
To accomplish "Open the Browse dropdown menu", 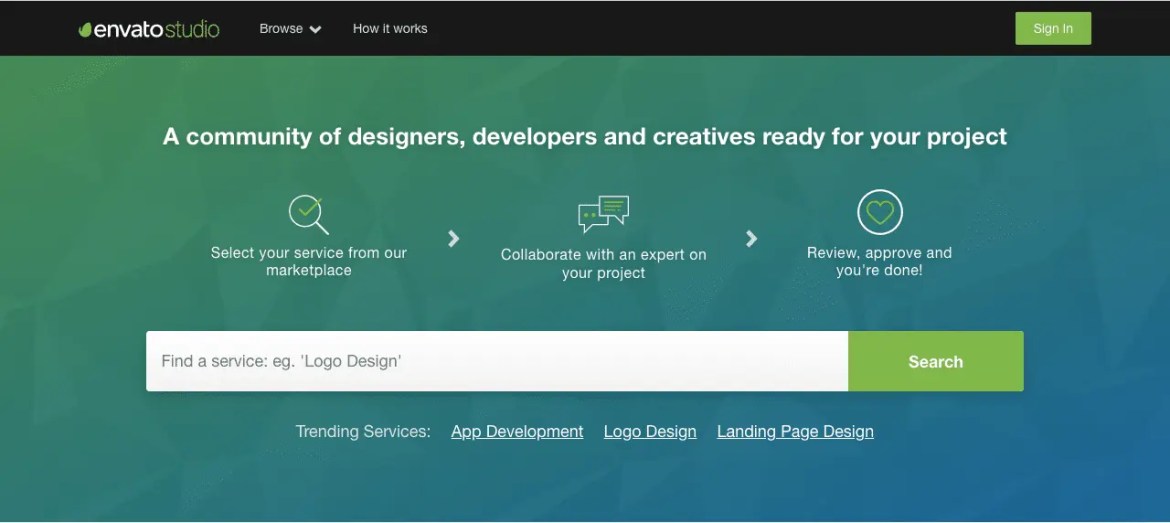I will coord(290,28).
